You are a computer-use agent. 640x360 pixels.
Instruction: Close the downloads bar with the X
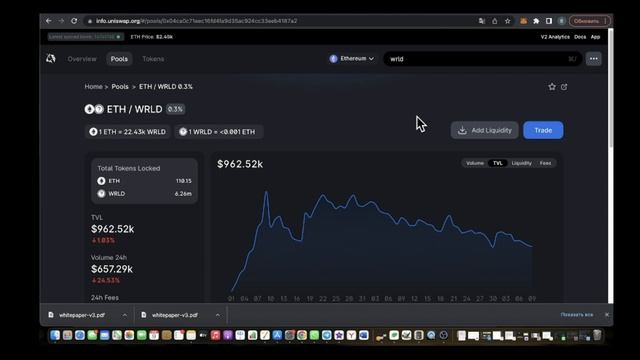point(607,315)
